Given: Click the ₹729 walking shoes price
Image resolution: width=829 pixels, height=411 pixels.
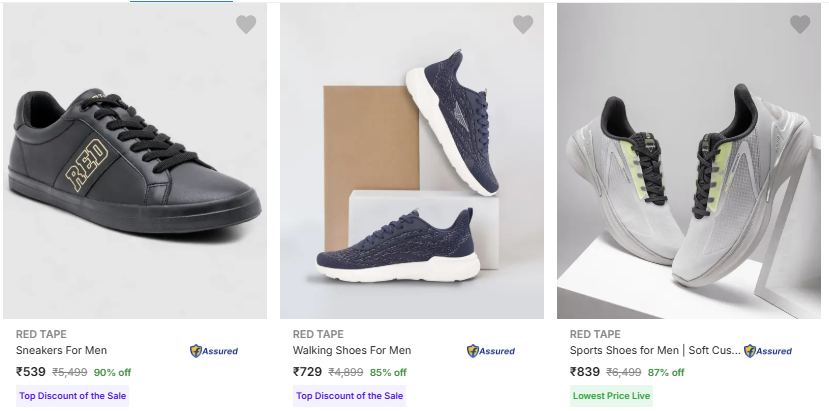Looking at the screenshot, I should (308, 372).
